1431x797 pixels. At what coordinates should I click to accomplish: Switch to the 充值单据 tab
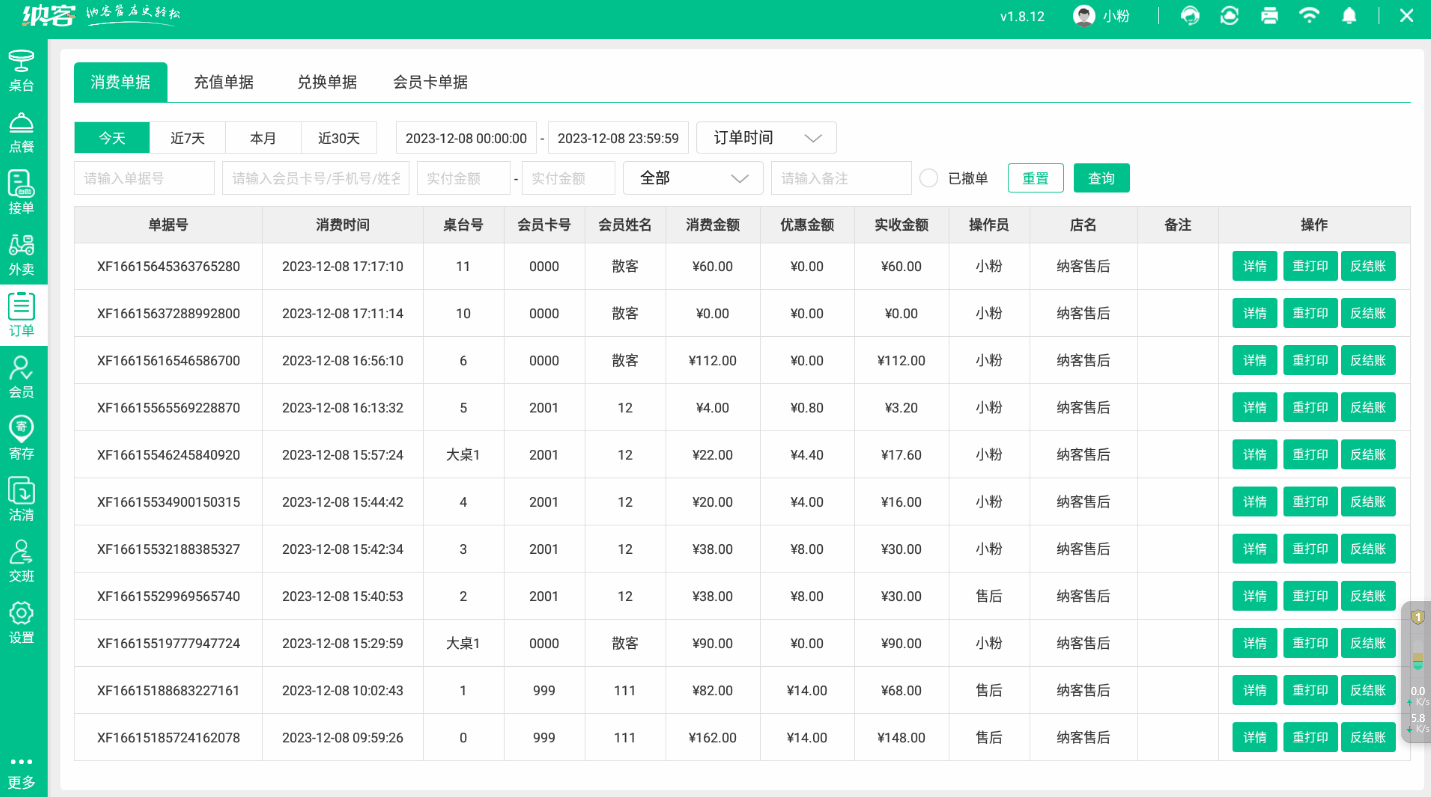coord(224,82)
